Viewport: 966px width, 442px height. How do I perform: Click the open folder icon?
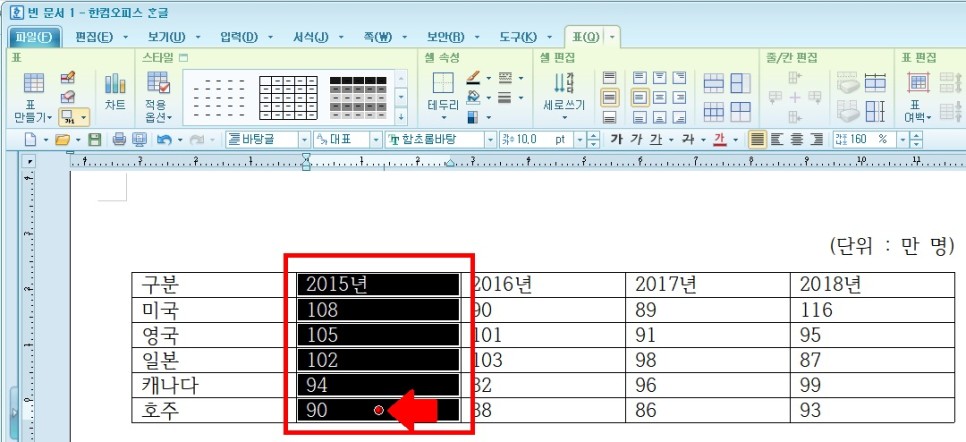pyautogui.click(x=62, y=140)
